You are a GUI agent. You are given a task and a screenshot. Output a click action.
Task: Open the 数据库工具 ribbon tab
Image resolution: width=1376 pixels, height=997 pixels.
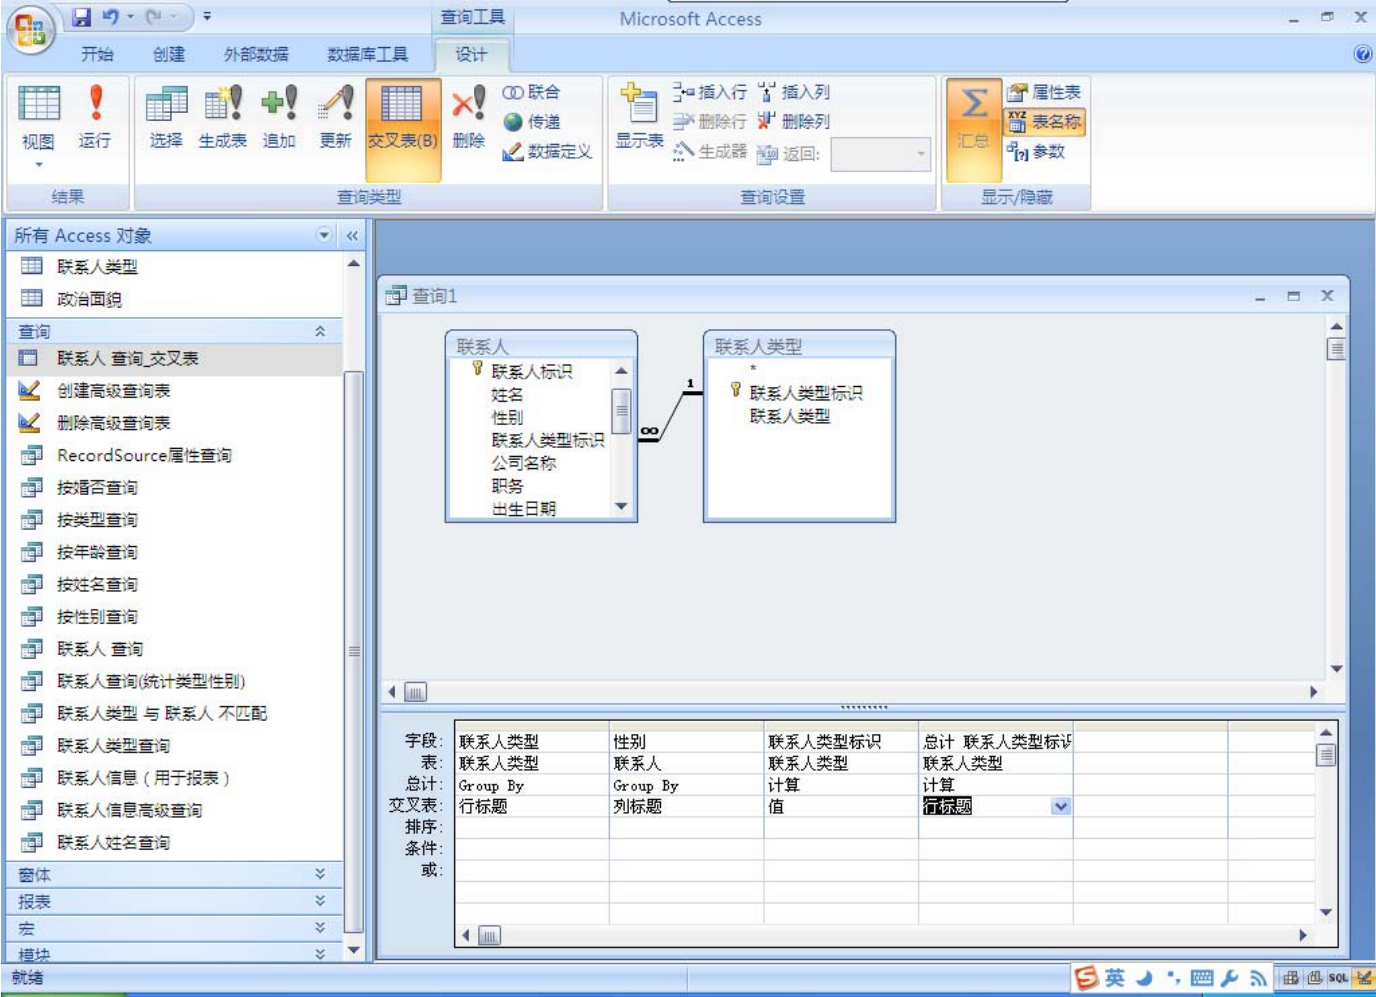367,54
